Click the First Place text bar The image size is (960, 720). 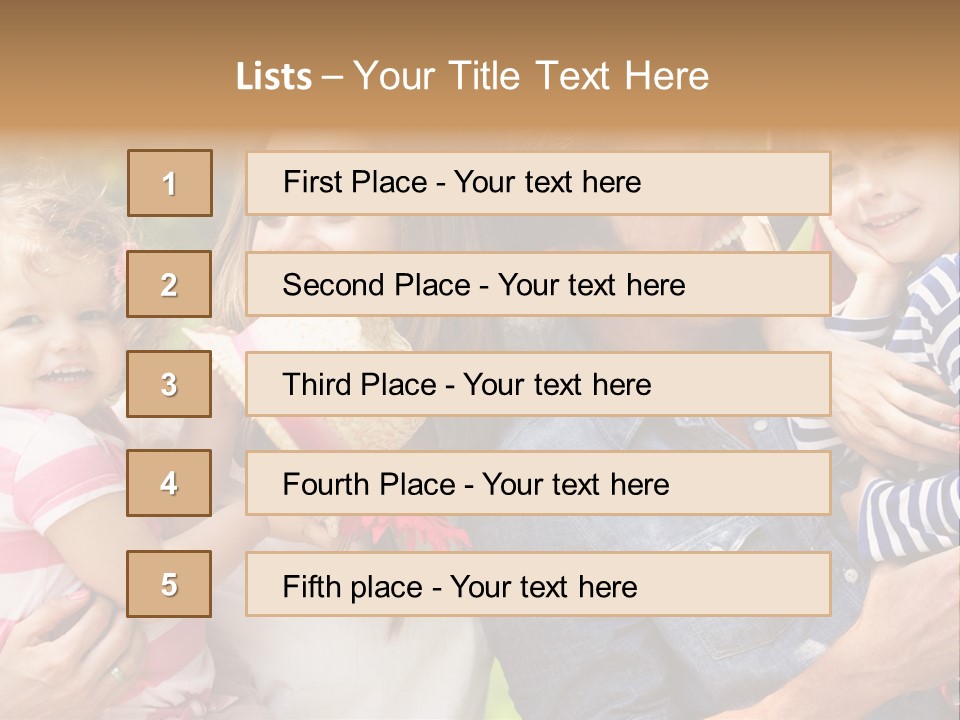tap(538, 183)
